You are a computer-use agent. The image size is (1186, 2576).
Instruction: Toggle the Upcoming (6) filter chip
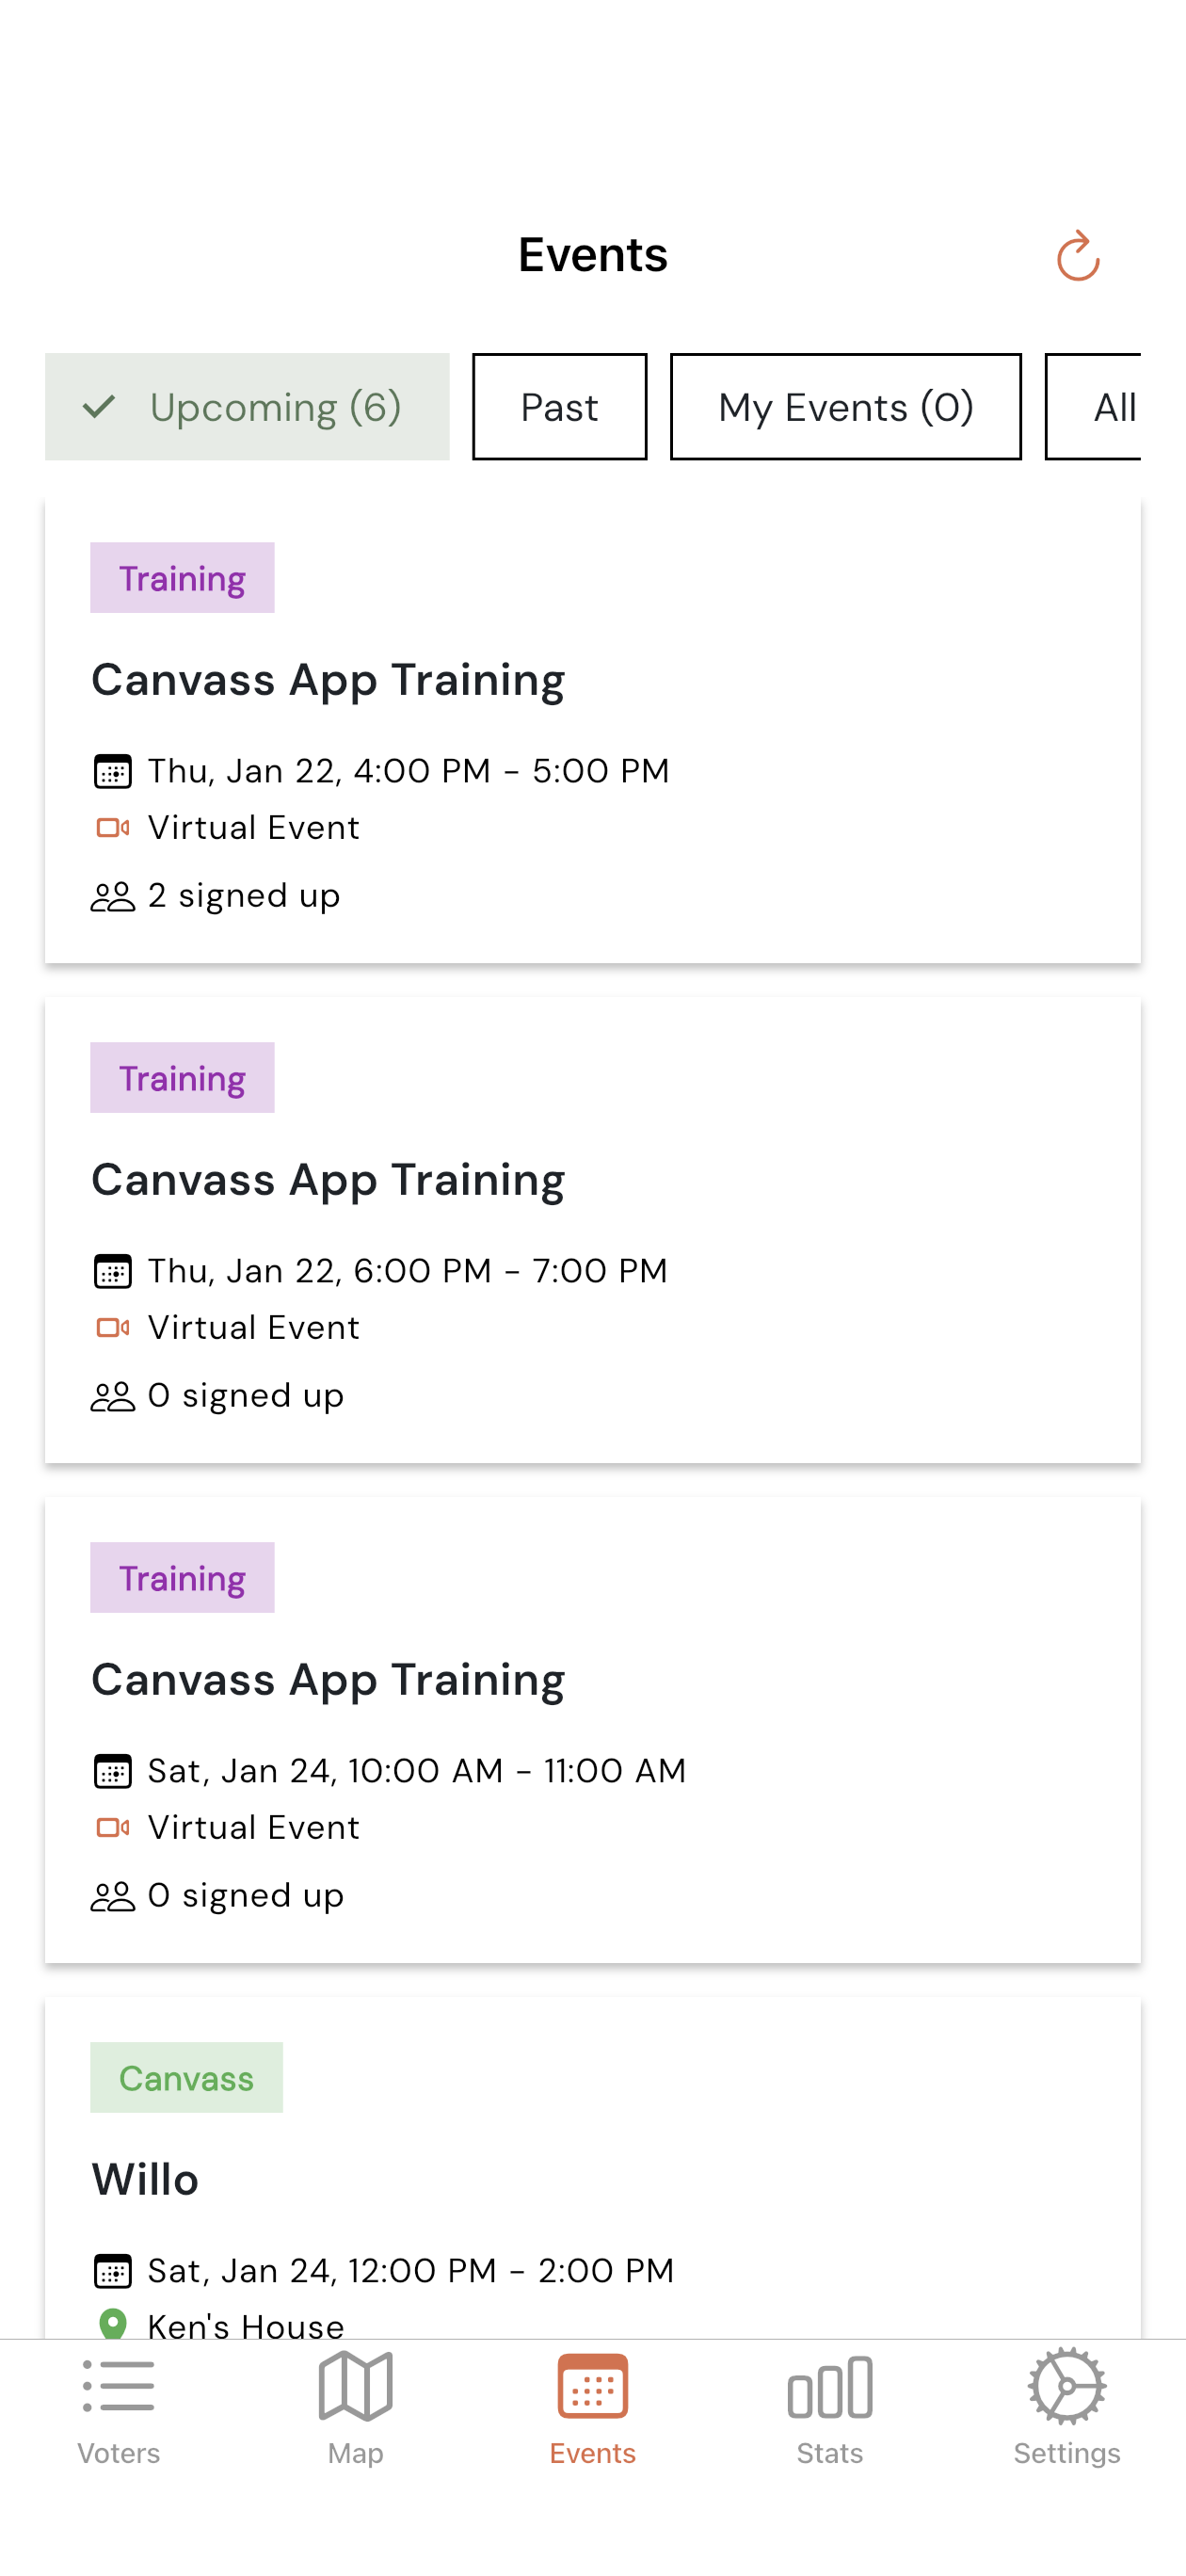[247, 407]
